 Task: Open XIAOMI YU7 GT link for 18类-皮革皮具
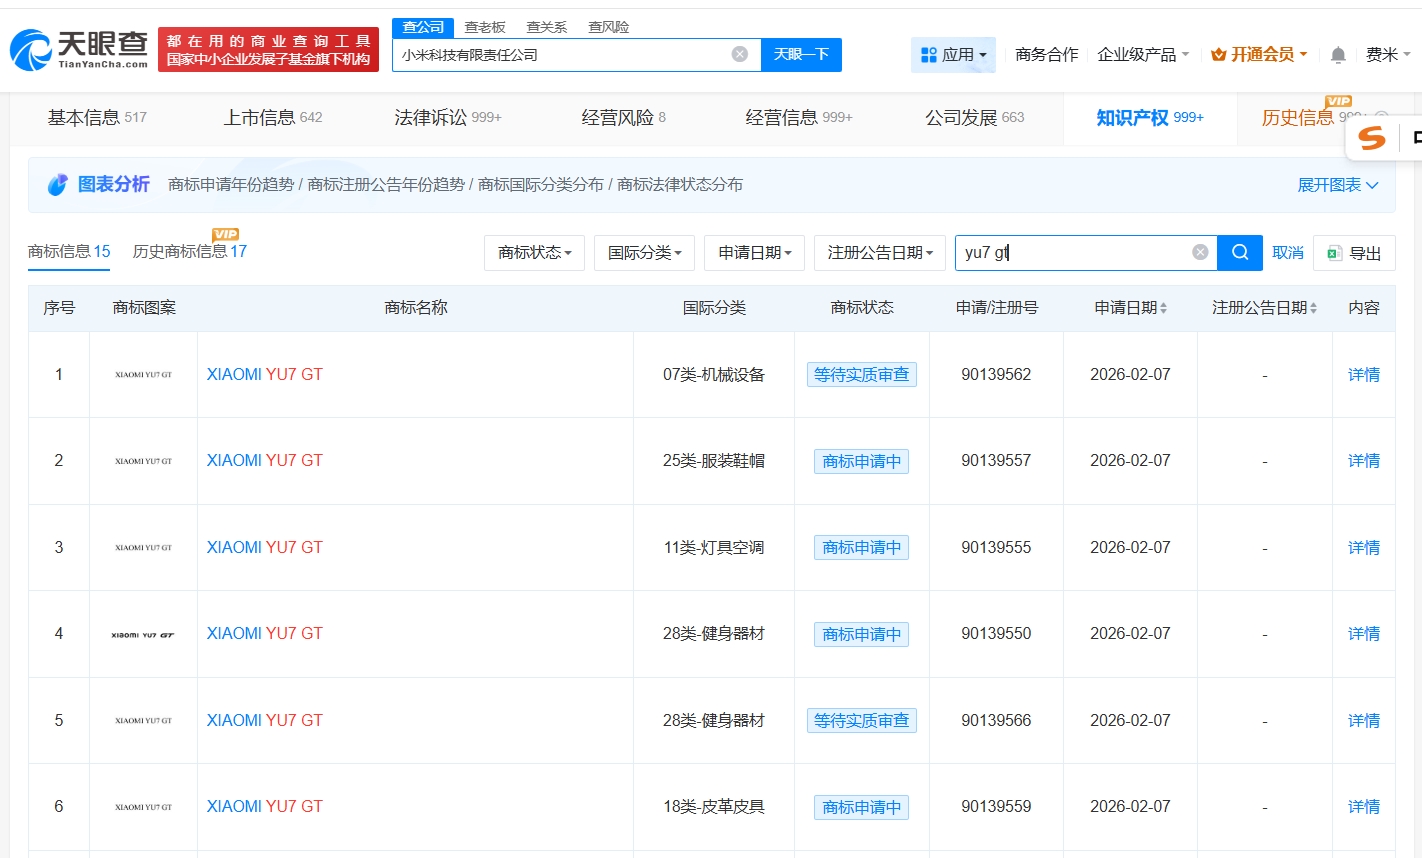[x=264, y=807]
